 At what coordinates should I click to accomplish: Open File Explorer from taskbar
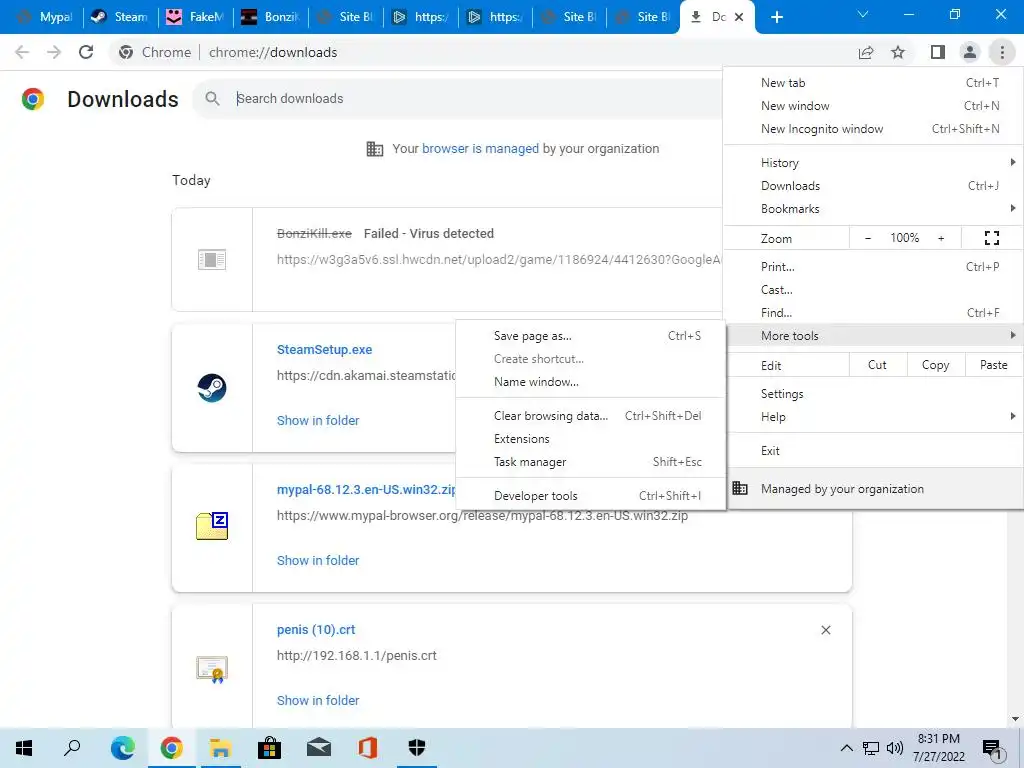click(x=220, y=748)
